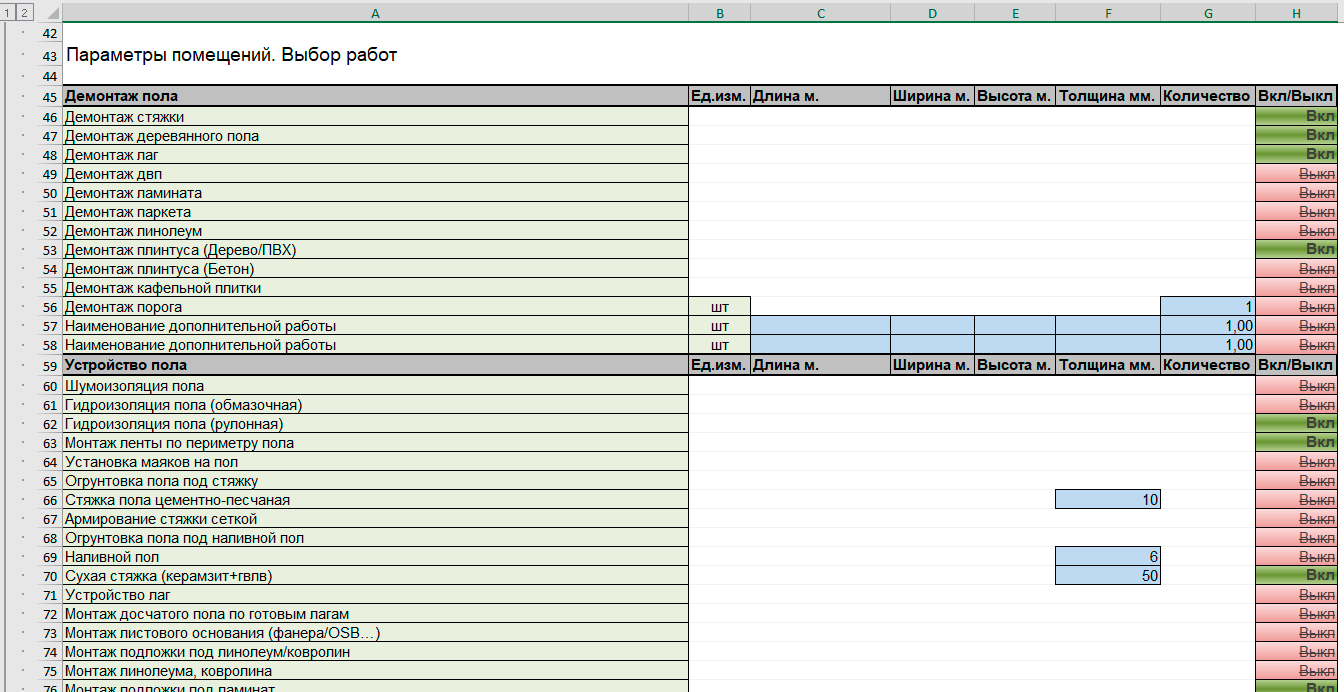Image resolution: width=1344 pixels, height=692 pixels.
Task: Toggle Вкл/Выкл for Демонтаж плинтуса (Дерево/ПВХ)
Action: coord(1295,250)
